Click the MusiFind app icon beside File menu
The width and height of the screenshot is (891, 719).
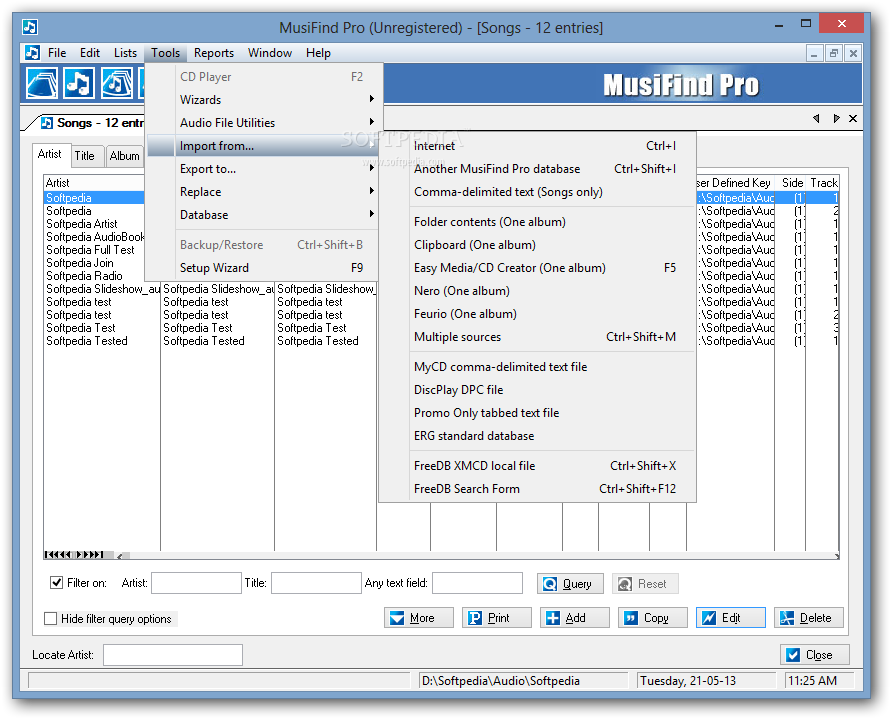[32, 53]
